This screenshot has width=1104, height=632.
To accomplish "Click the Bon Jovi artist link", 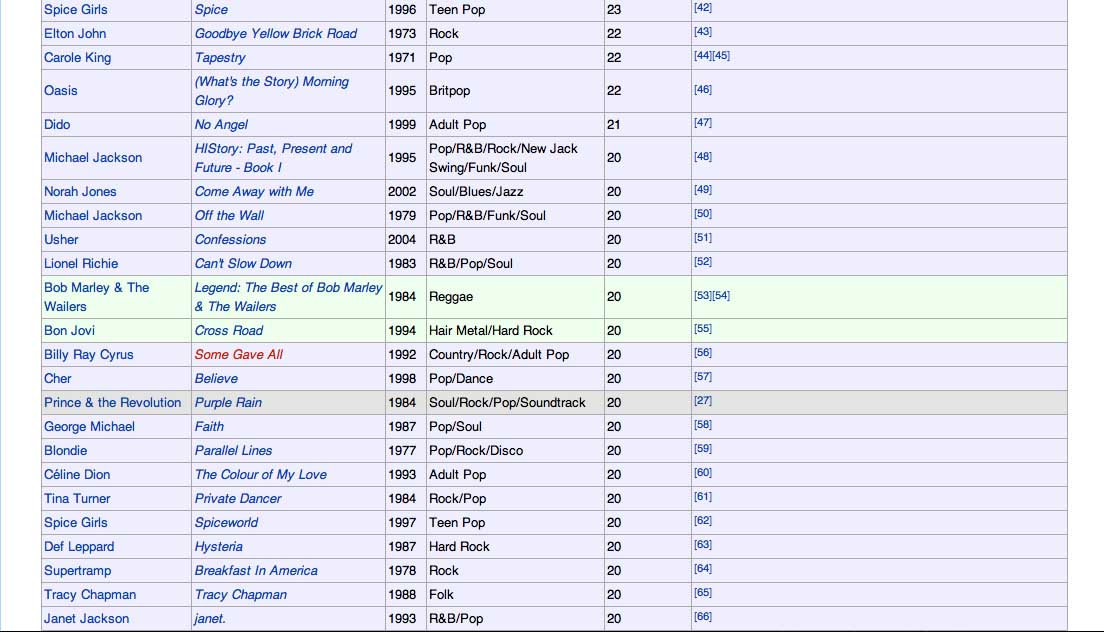I will pyautogui.click(x=69, y=331).
